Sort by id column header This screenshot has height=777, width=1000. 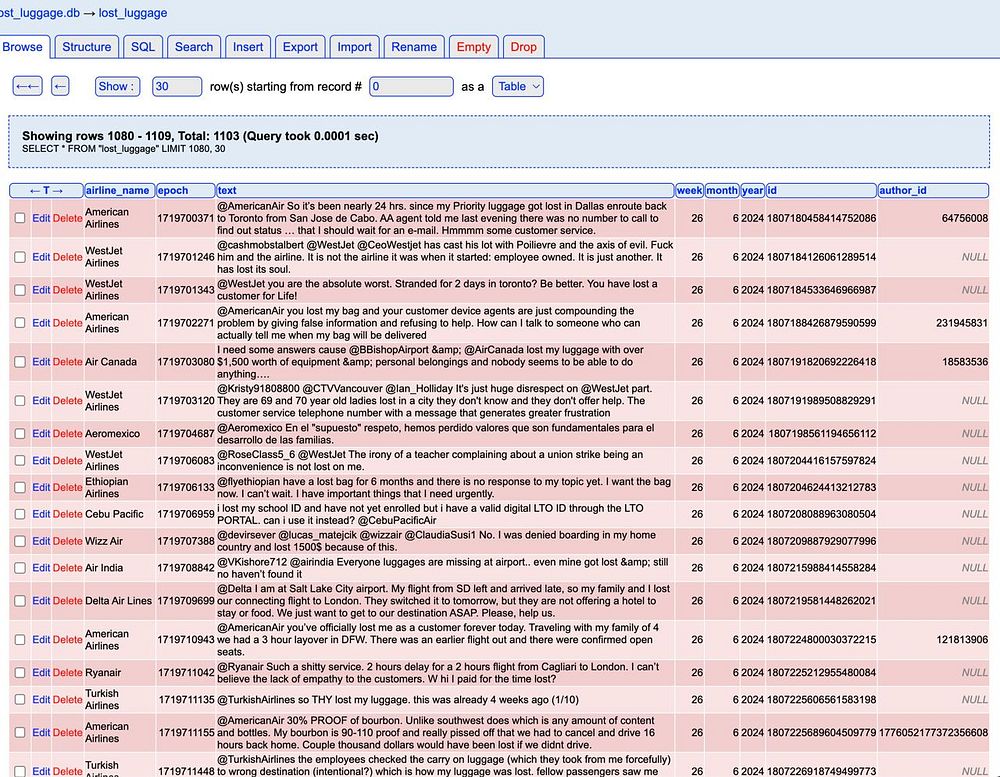[821, 190]
